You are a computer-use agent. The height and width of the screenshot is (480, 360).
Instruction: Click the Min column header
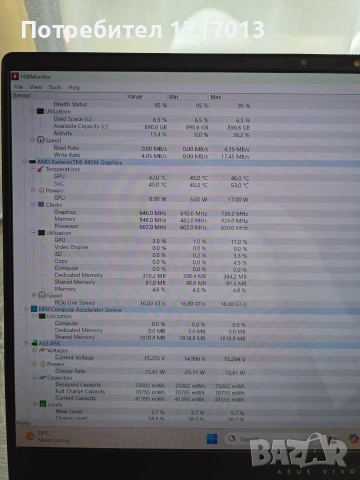(x=188, y=97)
